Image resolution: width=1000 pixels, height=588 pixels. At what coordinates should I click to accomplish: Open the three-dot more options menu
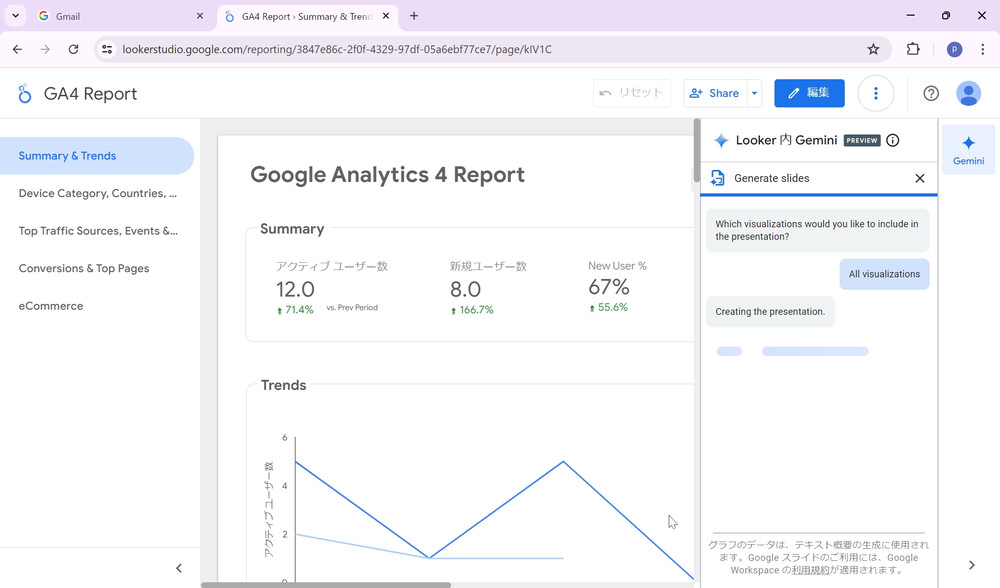coord(876,93)
